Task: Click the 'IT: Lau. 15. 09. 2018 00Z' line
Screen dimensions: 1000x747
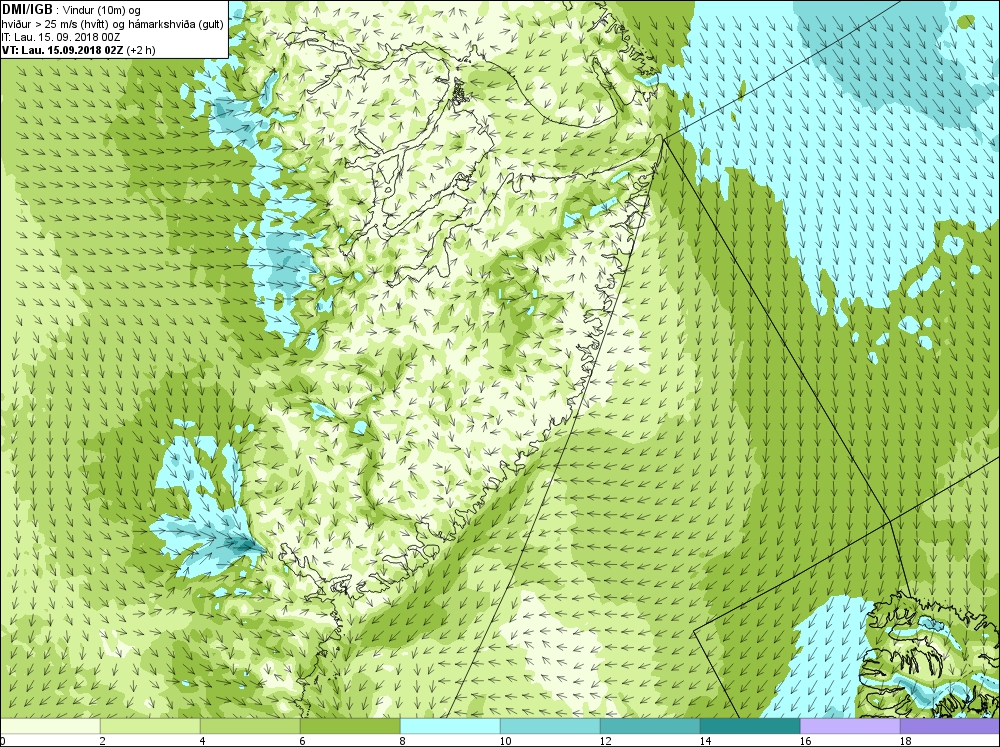Action: tap(61, 37)
